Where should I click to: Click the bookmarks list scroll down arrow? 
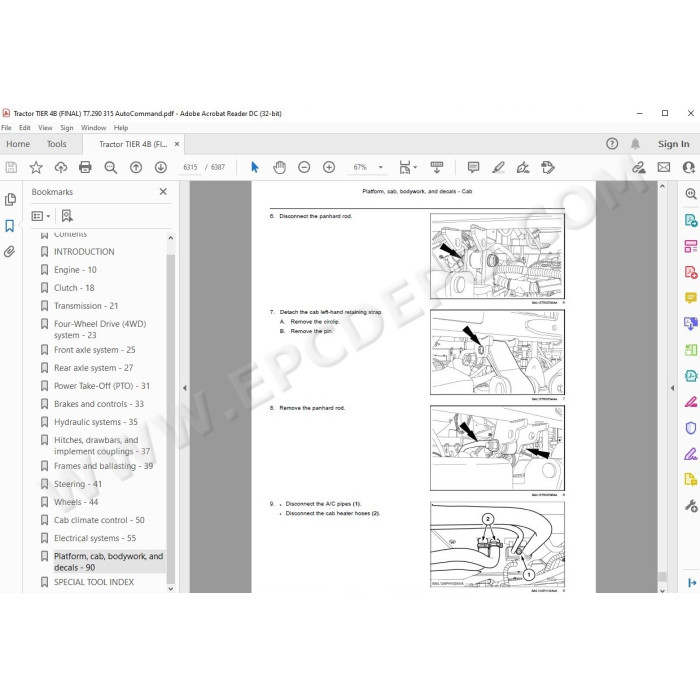(x=171, y=588)
